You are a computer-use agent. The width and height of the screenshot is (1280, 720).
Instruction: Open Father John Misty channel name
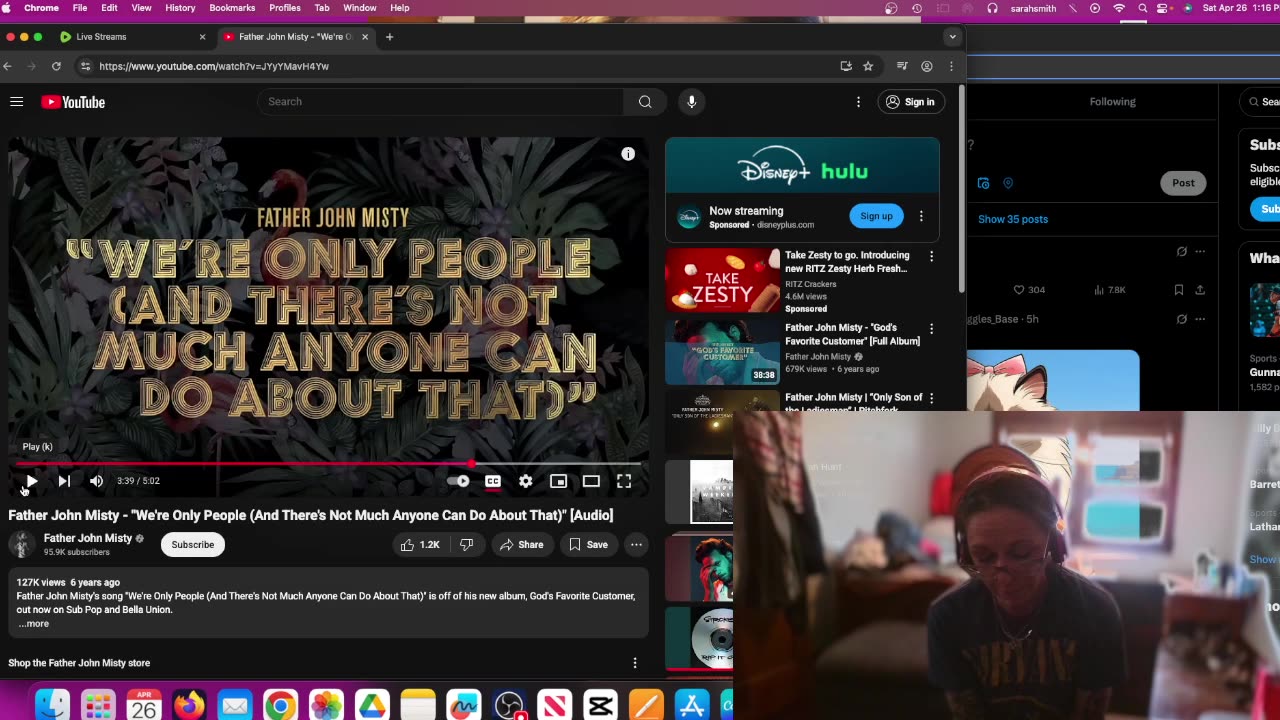pyautogui.click(x=88, y=538)
